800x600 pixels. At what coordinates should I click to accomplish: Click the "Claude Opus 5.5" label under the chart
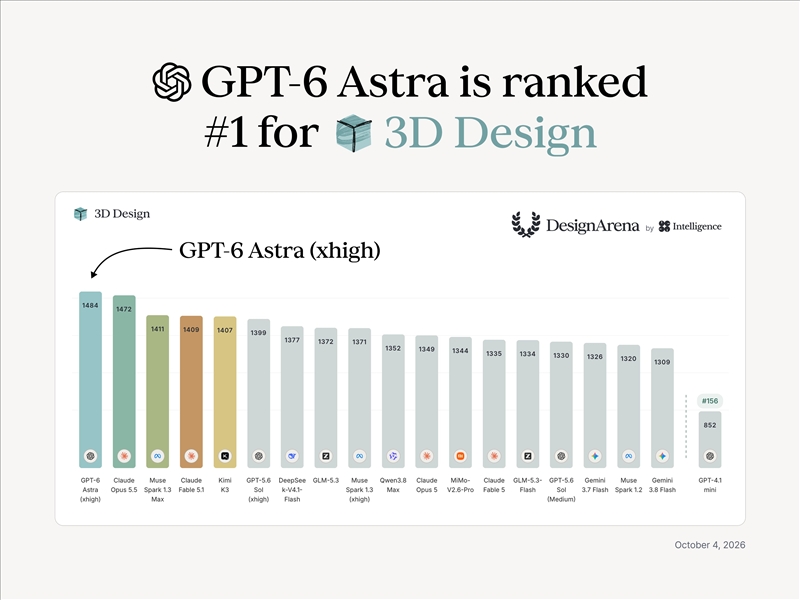pos(124,485)
